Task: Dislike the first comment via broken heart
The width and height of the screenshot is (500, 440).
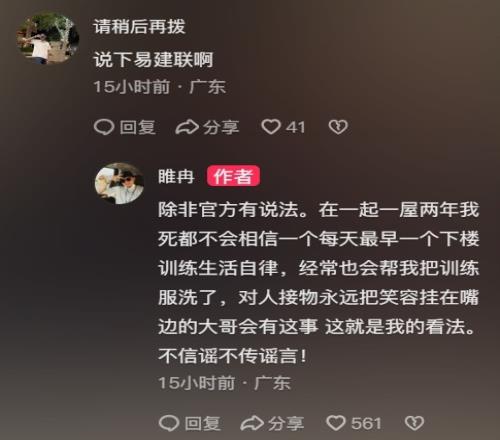Action: [338, 127]
